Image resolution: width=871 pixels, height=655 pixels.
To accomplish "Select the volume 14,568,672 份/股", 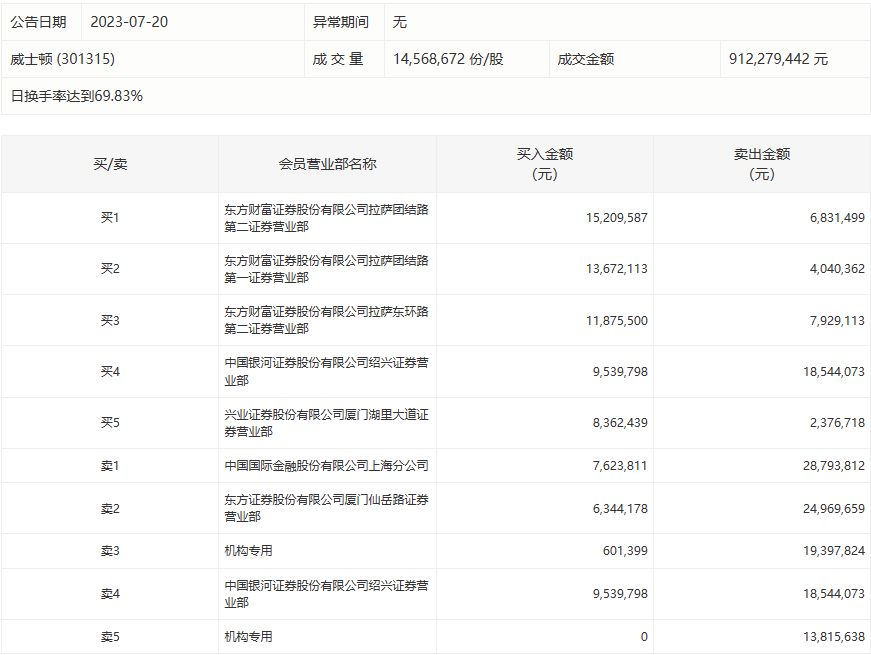I will pos(448,59).
